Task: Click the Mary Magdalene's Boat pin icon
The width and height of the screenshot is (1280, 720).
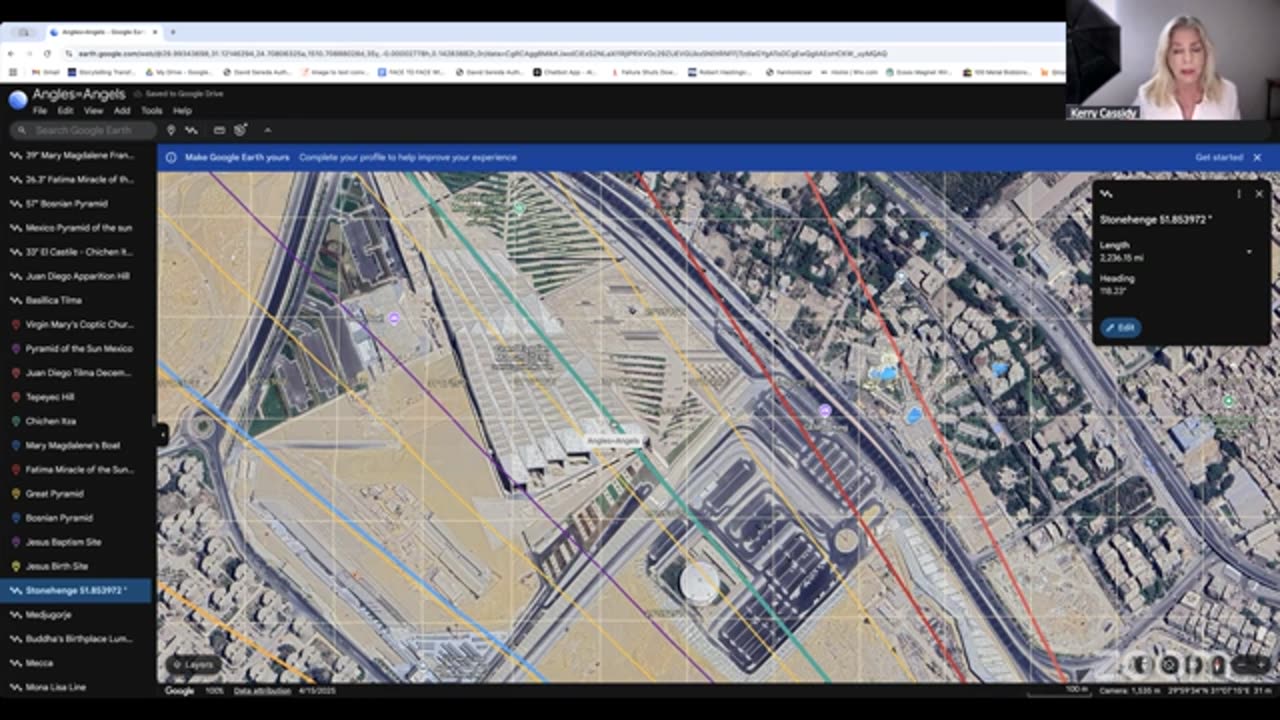Action: tap(15, 445)
